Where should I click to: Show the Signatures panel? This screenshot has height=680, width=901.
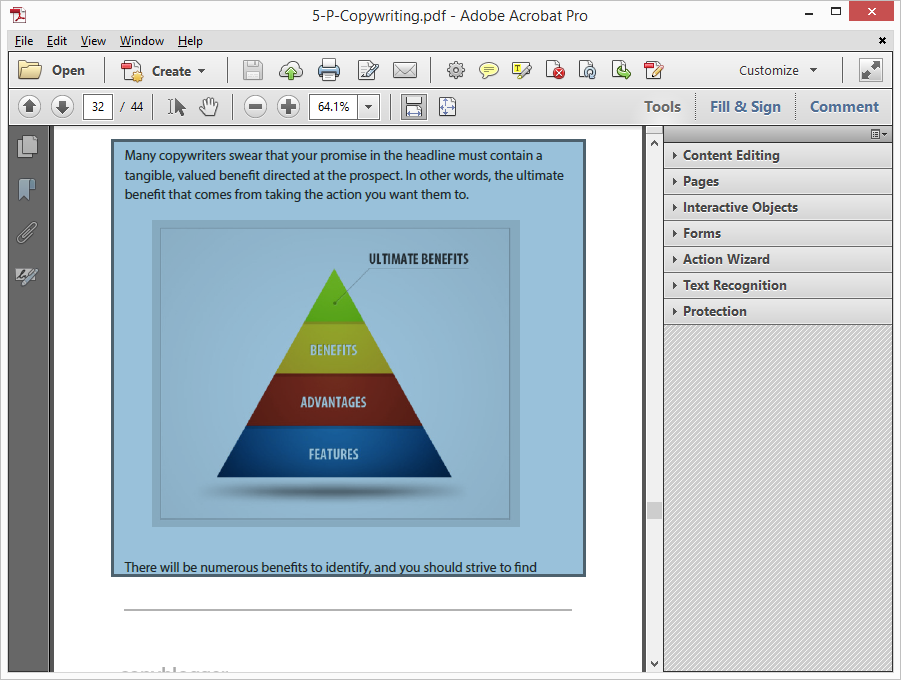pos(27,276)
